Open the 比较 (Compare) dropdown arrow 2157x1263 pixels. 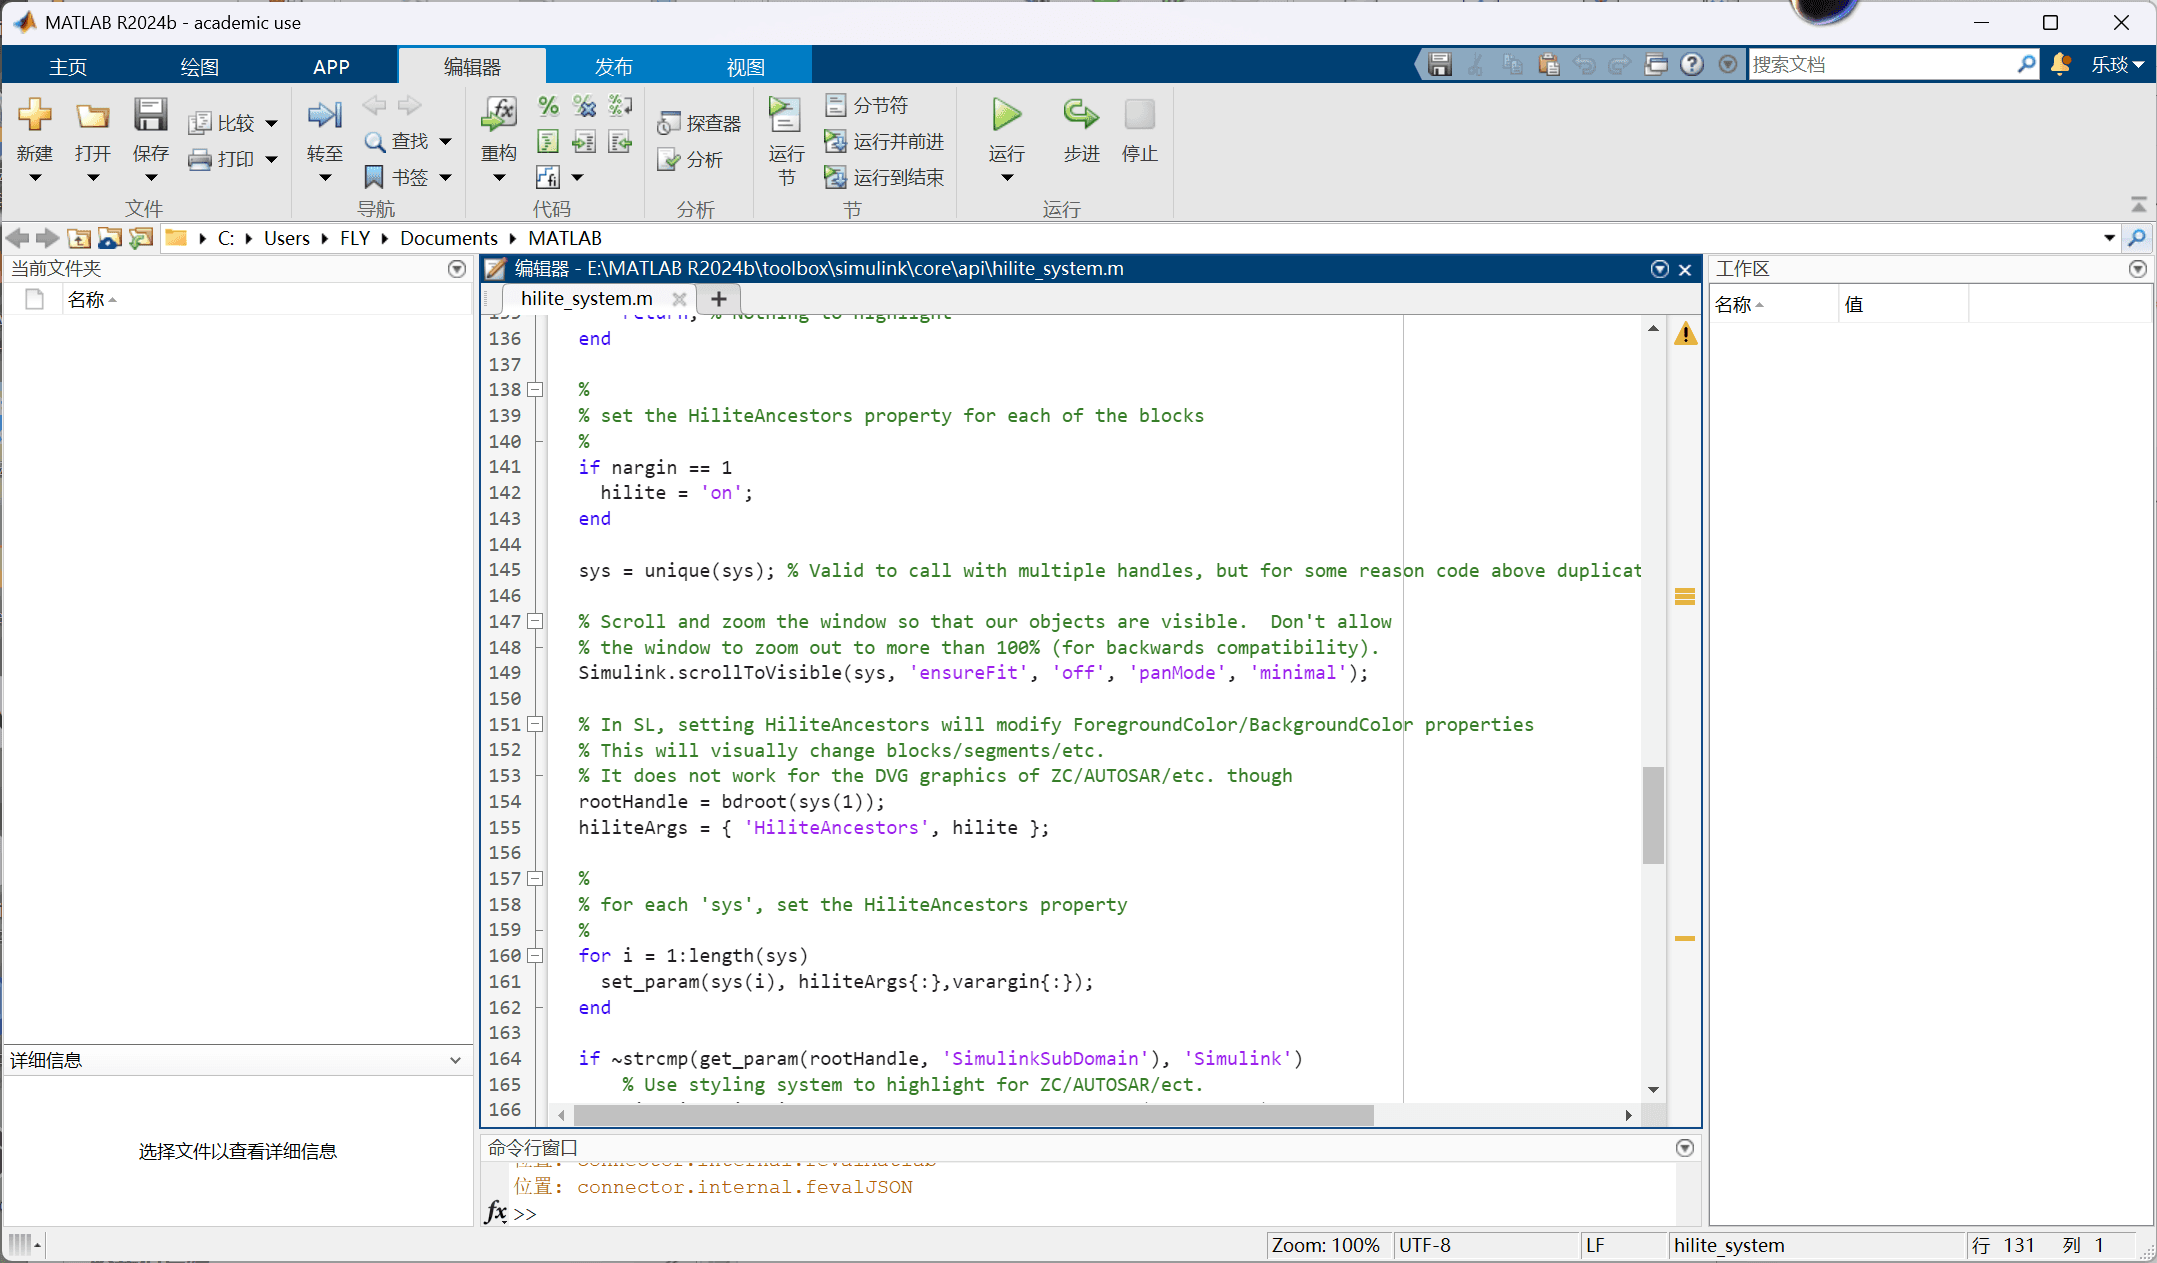coord(272,124)
